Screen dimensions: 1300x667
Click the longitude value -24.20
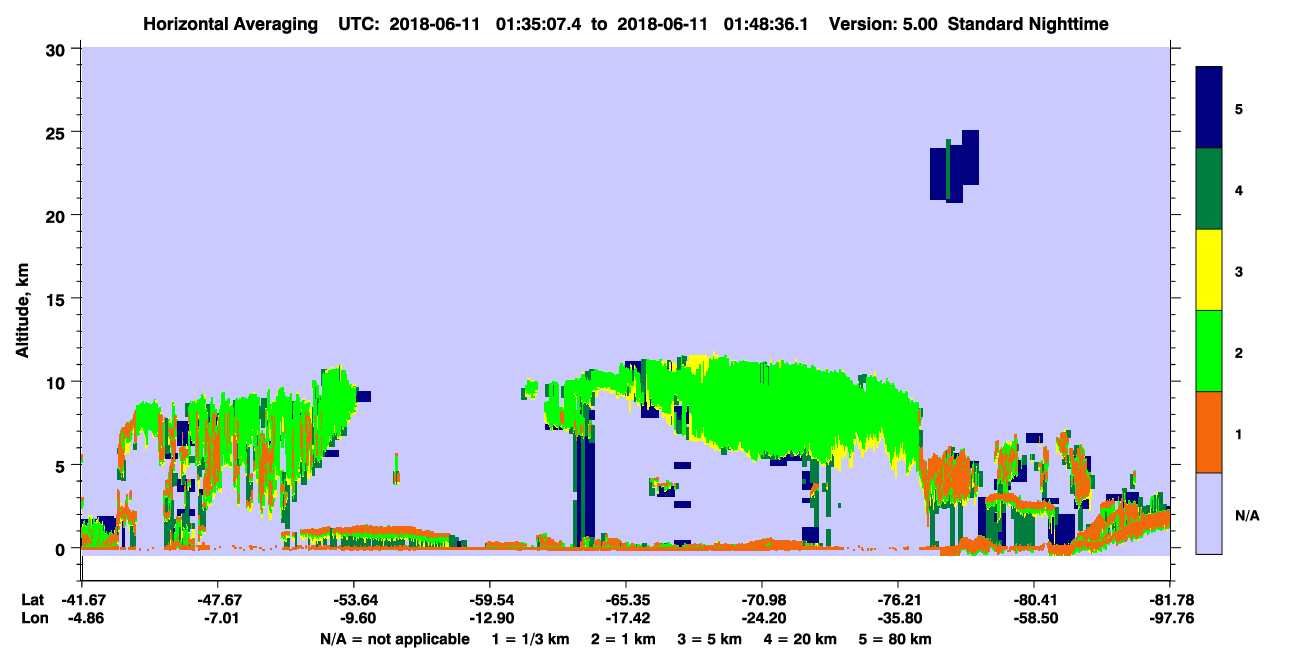coord(762,619)
